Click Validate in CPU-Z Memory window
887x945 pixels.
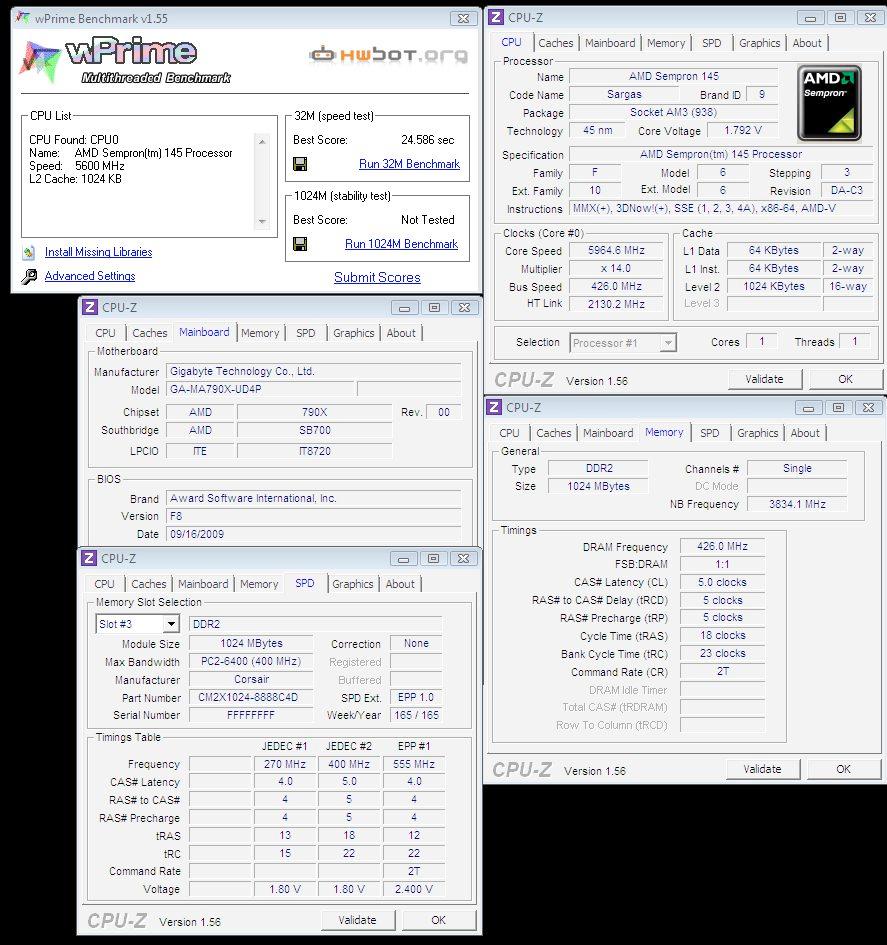pos(762,769)
